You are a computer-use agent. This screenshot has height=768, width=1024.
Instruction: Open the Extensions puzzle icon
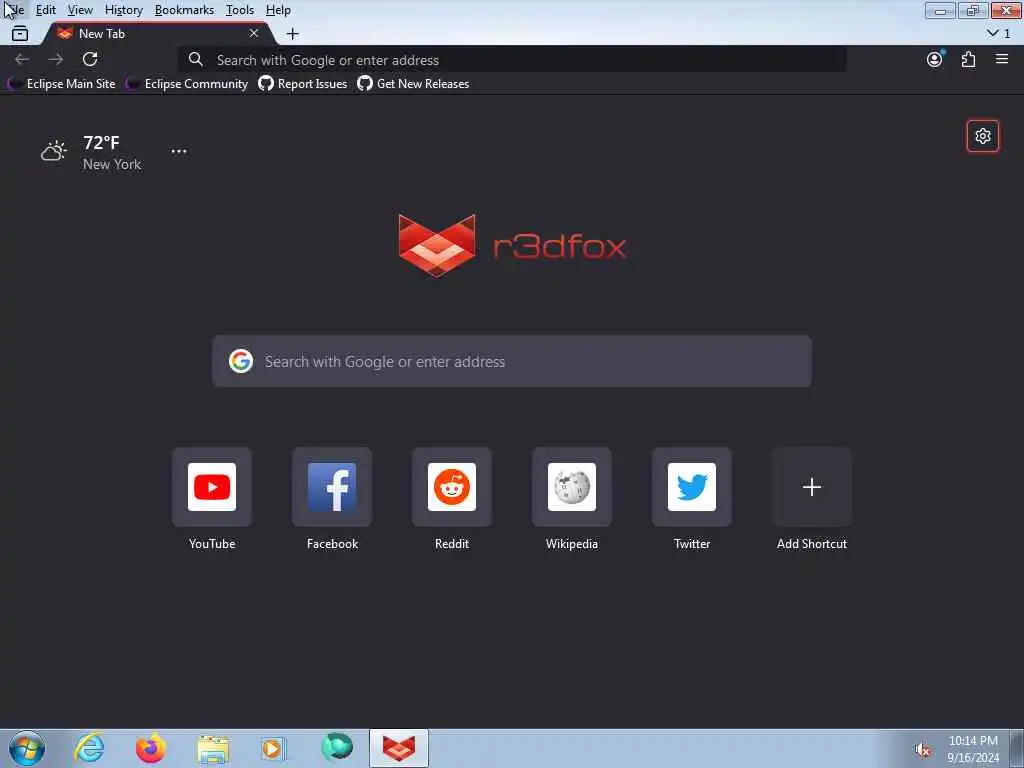968,59
